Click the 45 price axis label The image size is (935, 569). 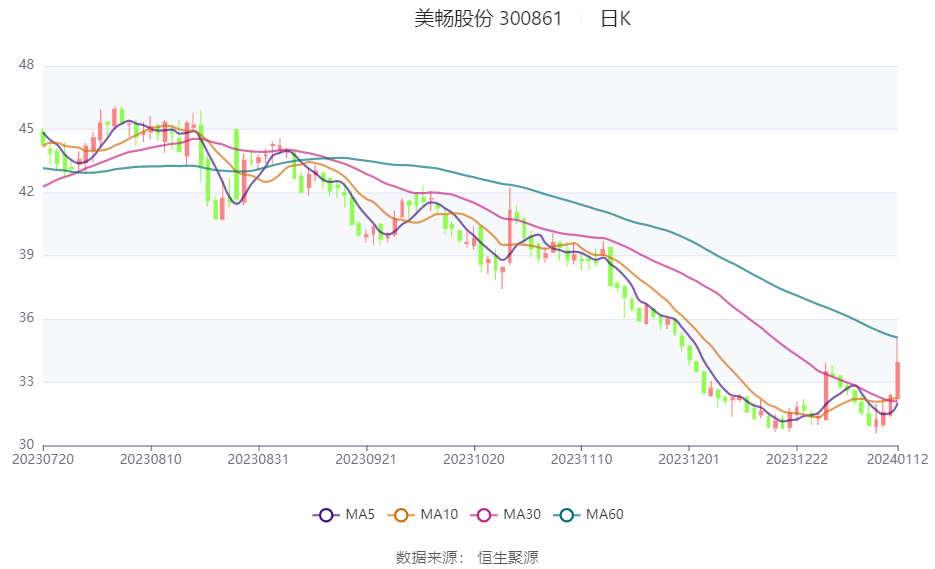(x=26, y=129)
